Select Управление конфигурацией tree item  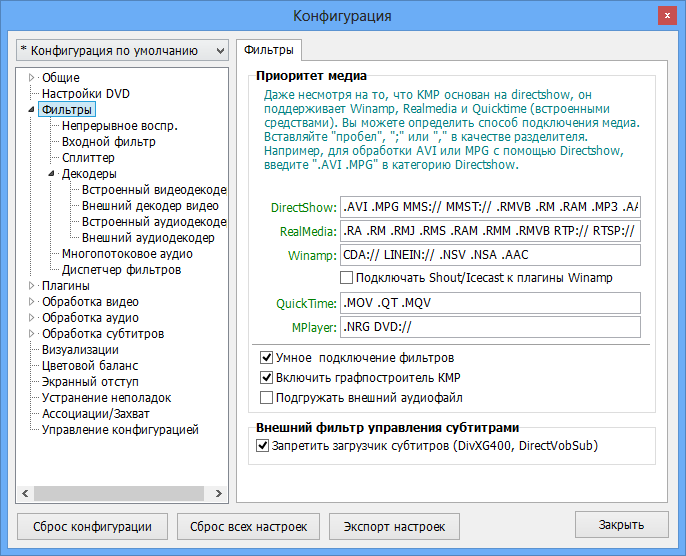tap(120, 430)
